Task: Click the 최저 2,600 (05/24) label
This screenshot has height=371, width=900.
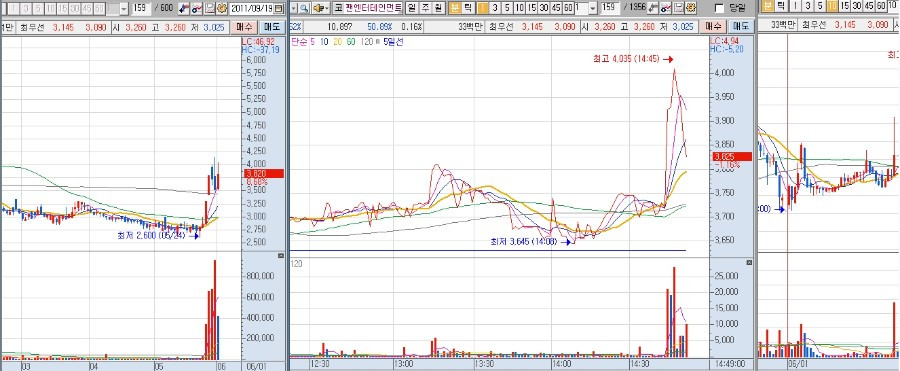Action: (x=151, y=235)
